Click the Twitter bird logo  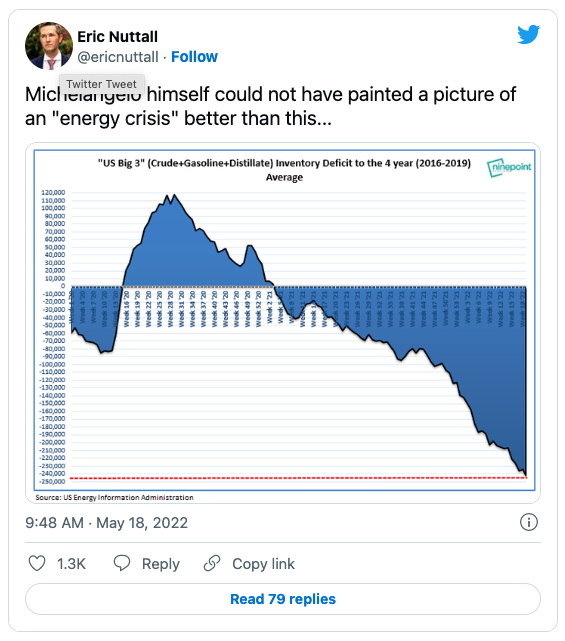click(528, 34)
